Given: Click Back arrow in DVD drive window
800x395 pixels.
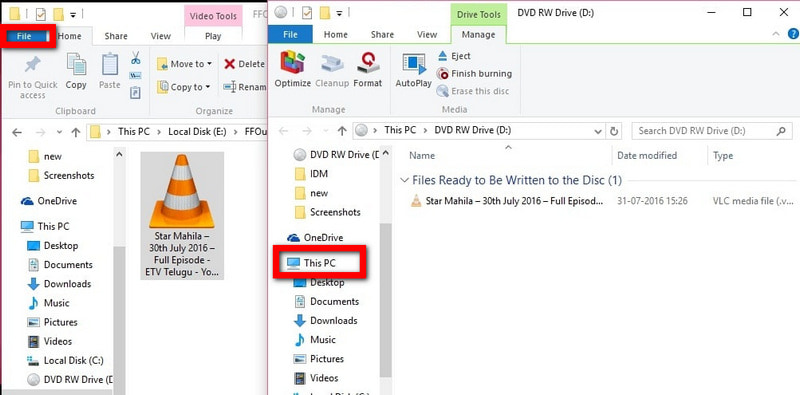Looking at the screenshot, I should click(283, 131).
